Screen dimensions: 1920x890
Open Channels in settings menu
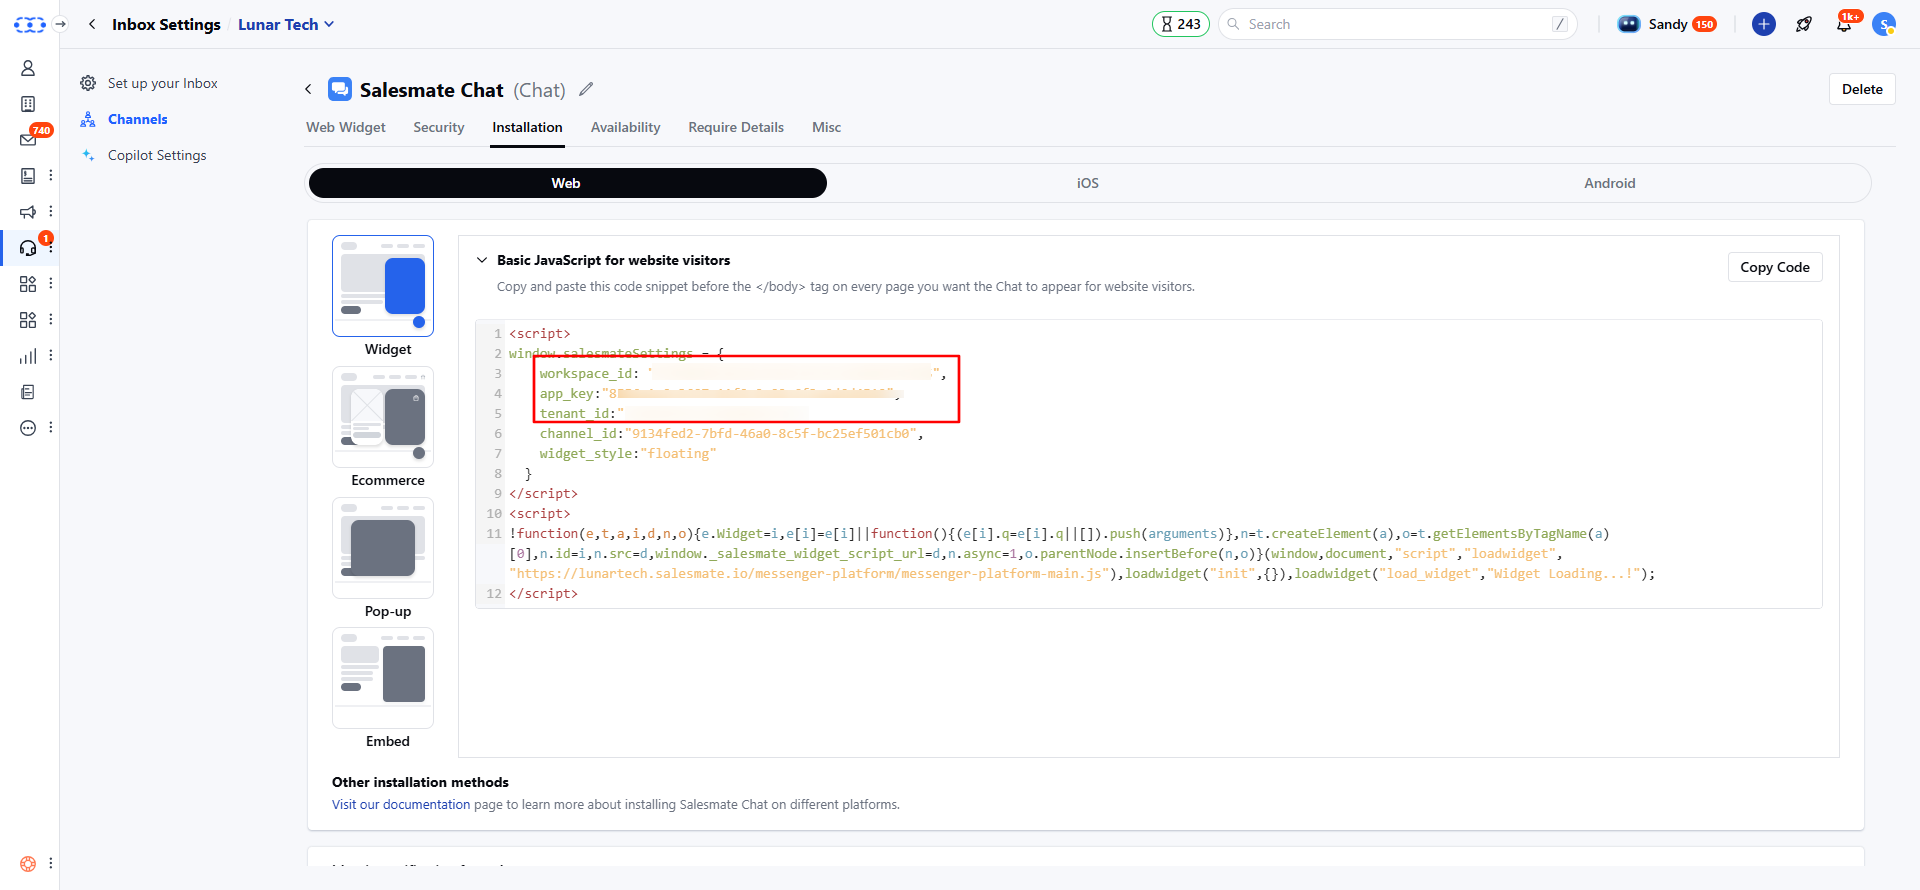[x=138, y=119]
